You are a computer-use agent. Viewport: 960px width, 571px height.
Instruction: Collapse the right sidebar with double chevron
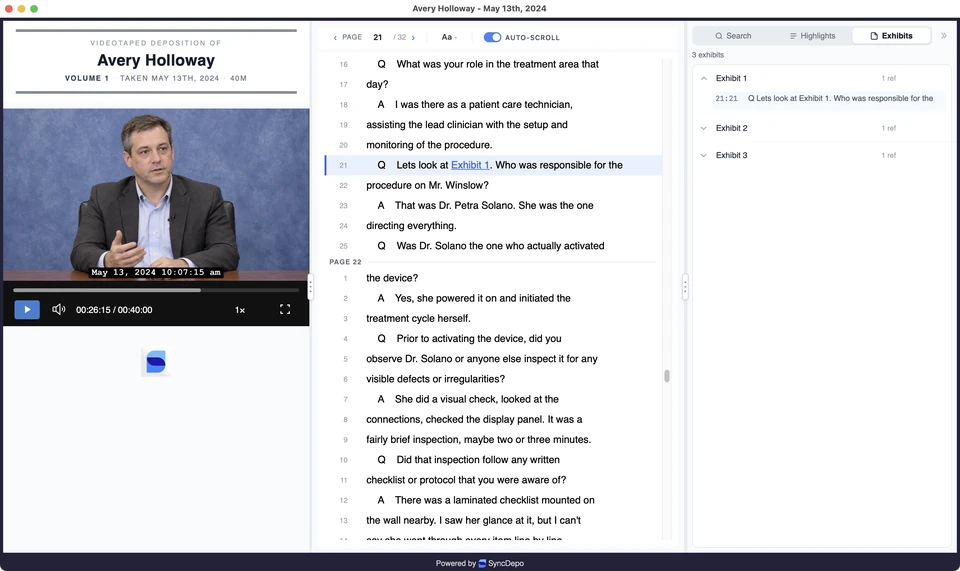943,35
